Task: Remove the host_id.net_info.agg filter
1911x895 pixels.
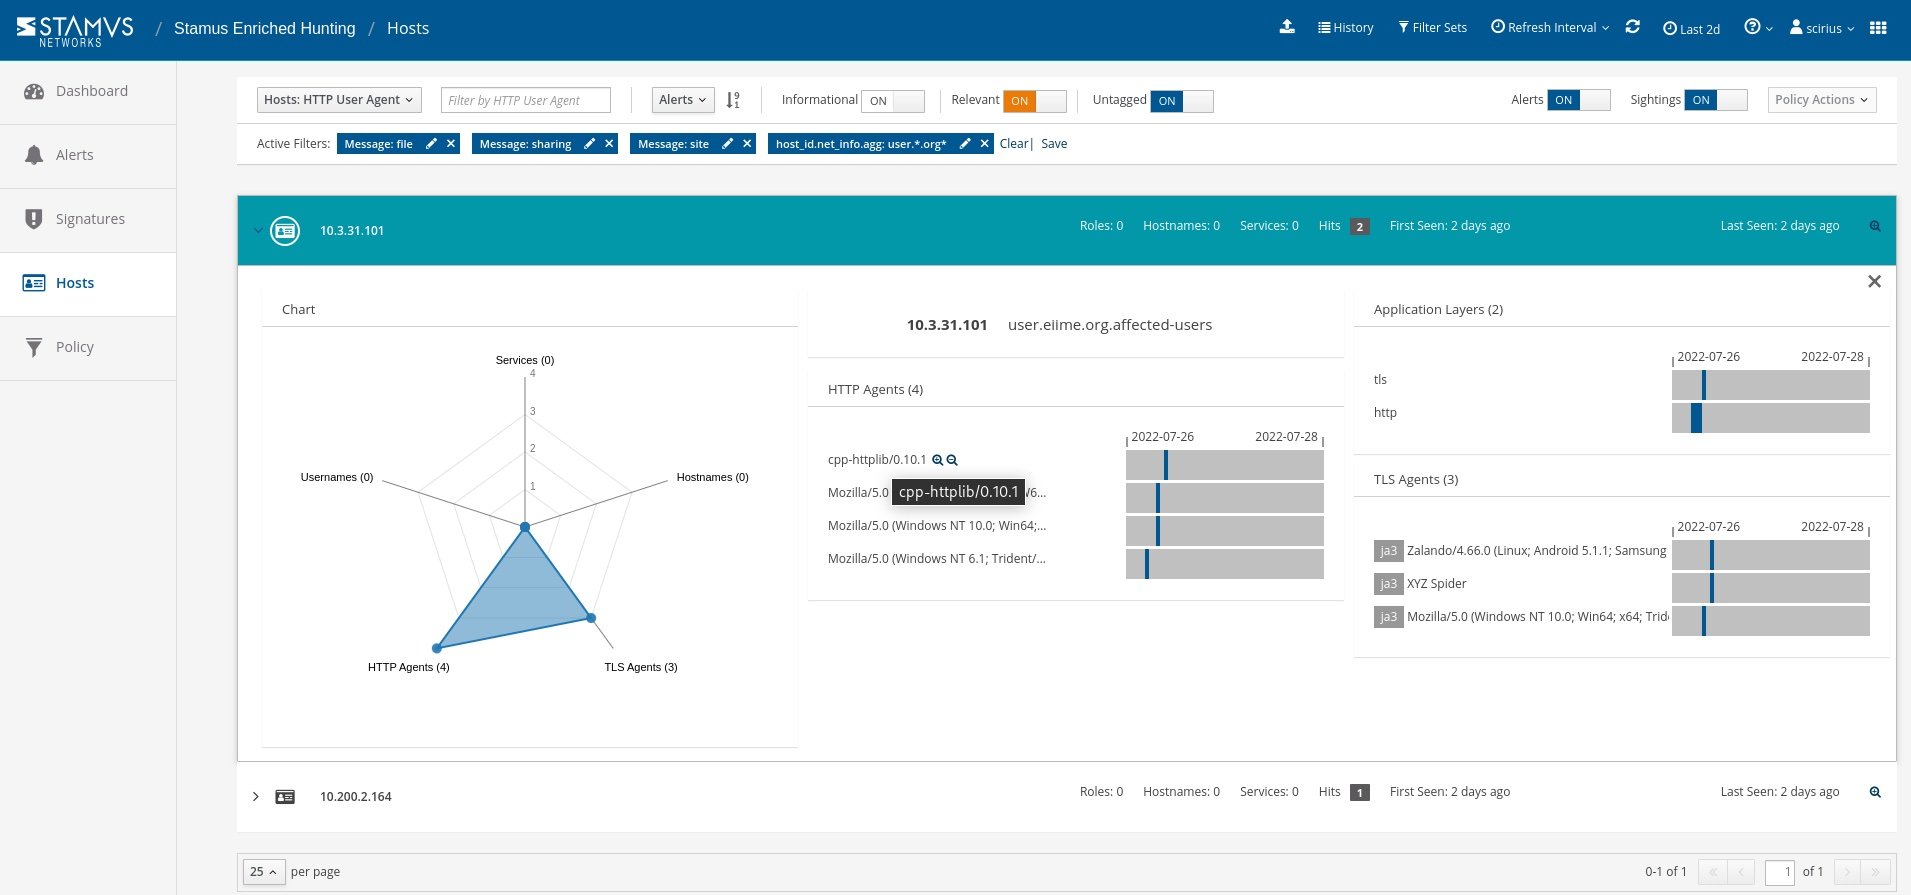Action: pyautogui.click(x=985, y=144)
